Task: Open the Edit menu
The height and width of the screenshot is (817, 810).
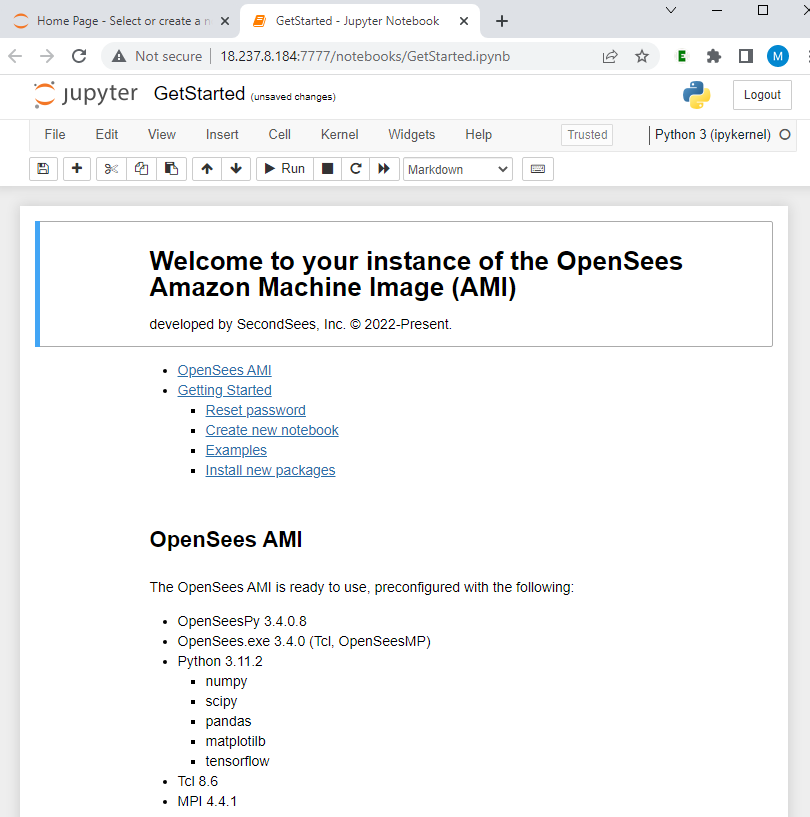Action: pos(107,134)
